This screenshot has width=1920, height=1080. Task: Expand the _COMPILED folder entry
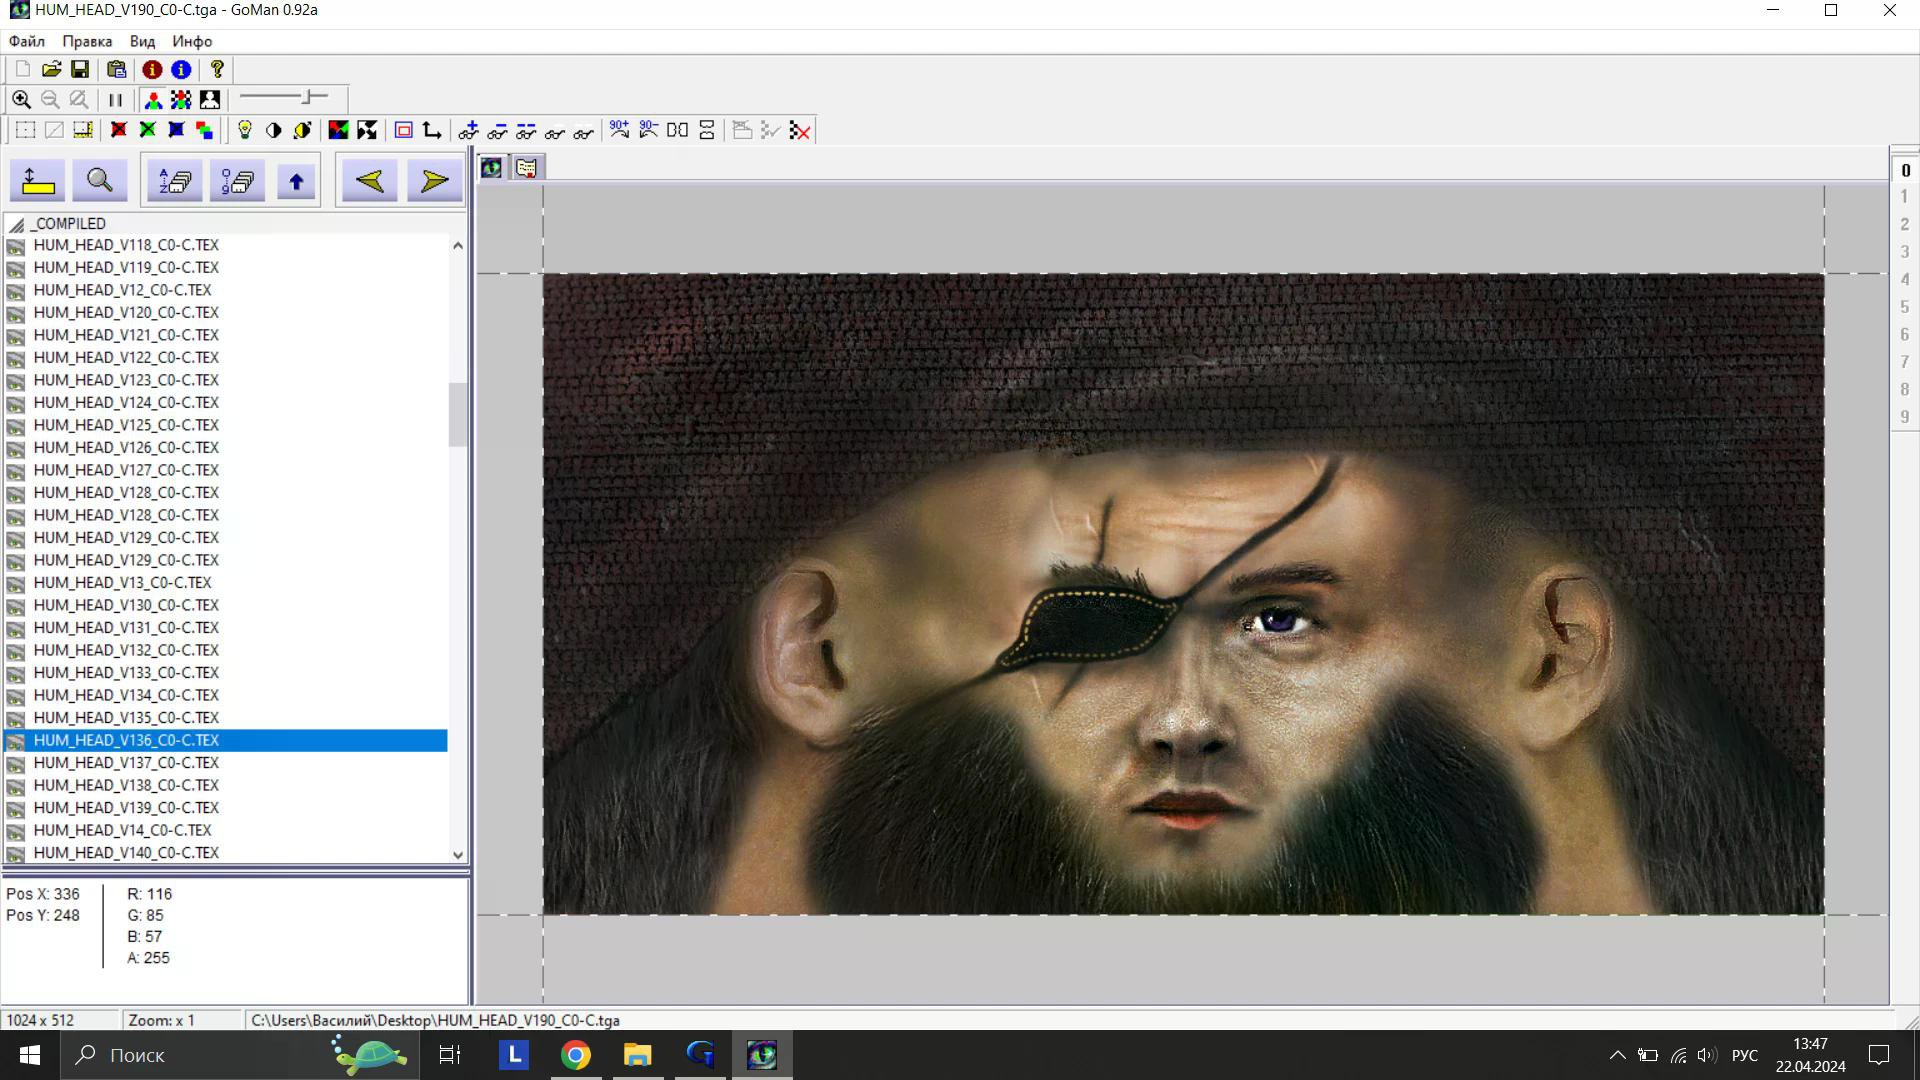tap(68, 224)
